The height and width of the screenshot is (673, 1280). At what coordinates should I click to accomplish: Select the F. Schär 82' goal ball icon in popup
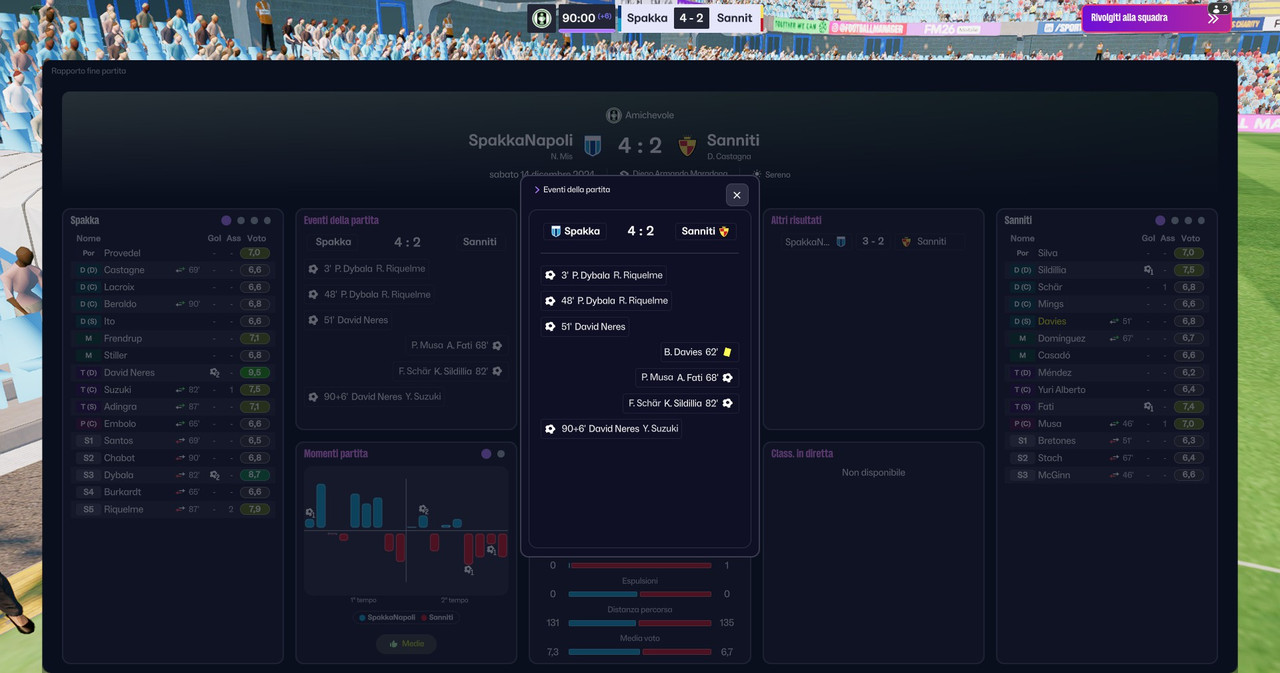727,403
